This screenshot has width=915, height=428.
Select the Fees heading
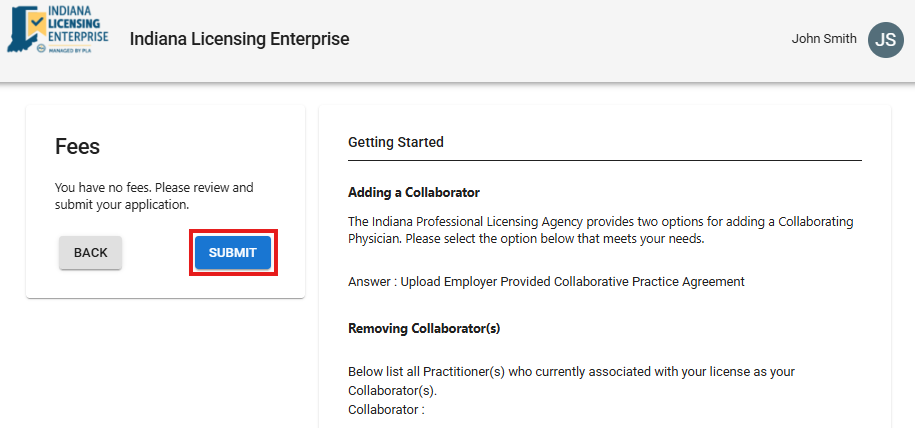click(77, 147)
